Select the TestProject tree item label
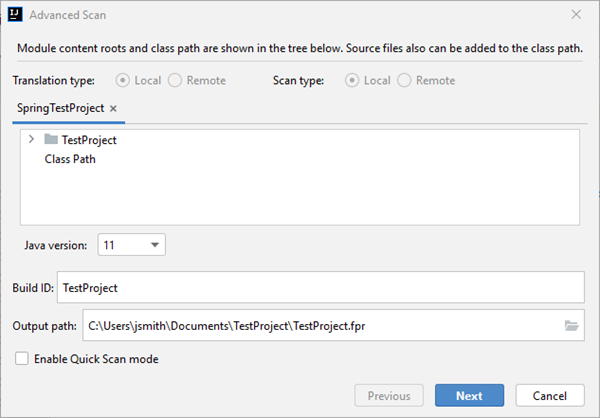The width and height of the screenshot is (600, 418). [x=89, y=140]
